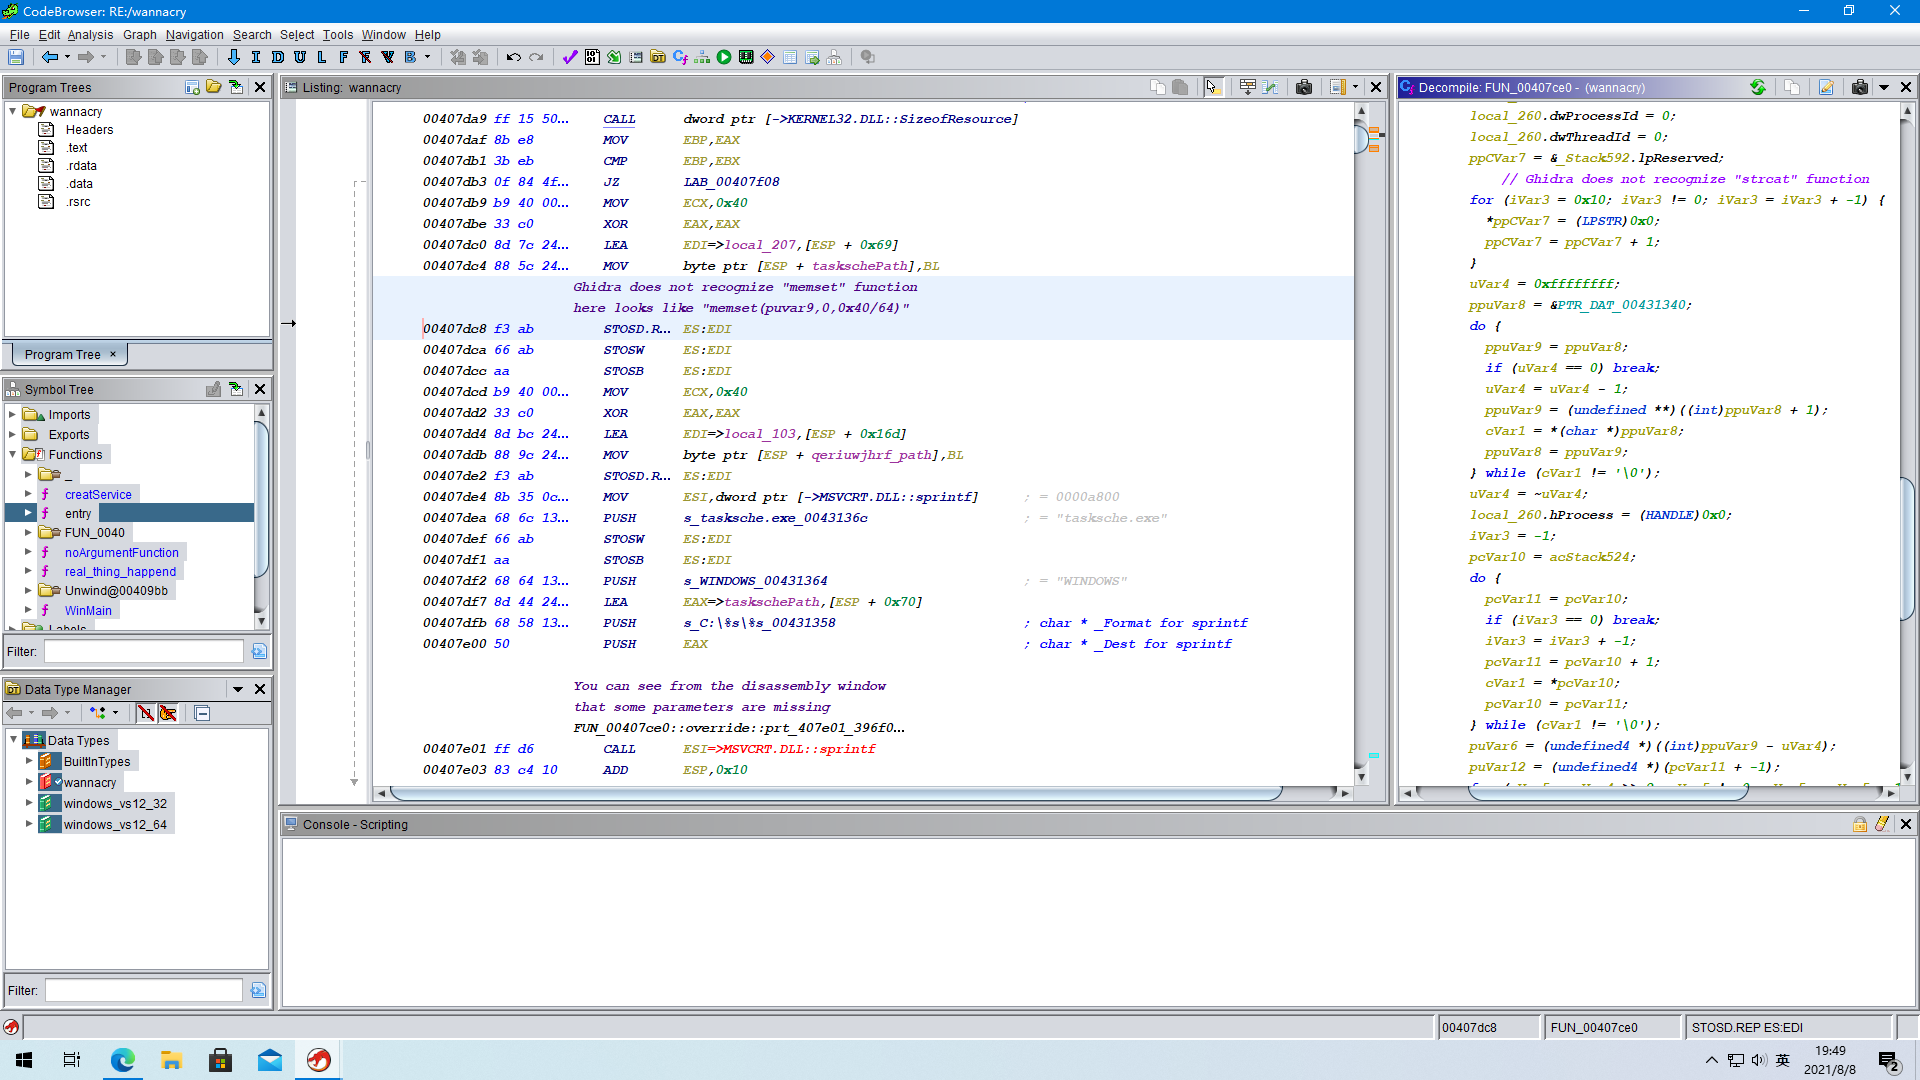Image resolution: width=1920 pixels, height=1080 pixels.
Task: Save the program with the floppy icon
Action: coord(16,57)
